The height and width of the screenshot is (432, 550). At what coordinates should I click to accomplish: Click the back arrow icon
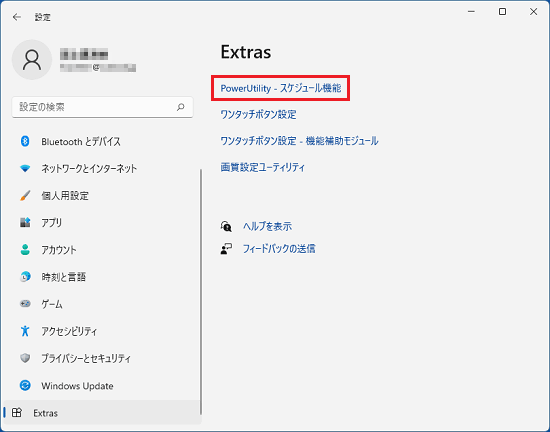[x=16, y=17]
